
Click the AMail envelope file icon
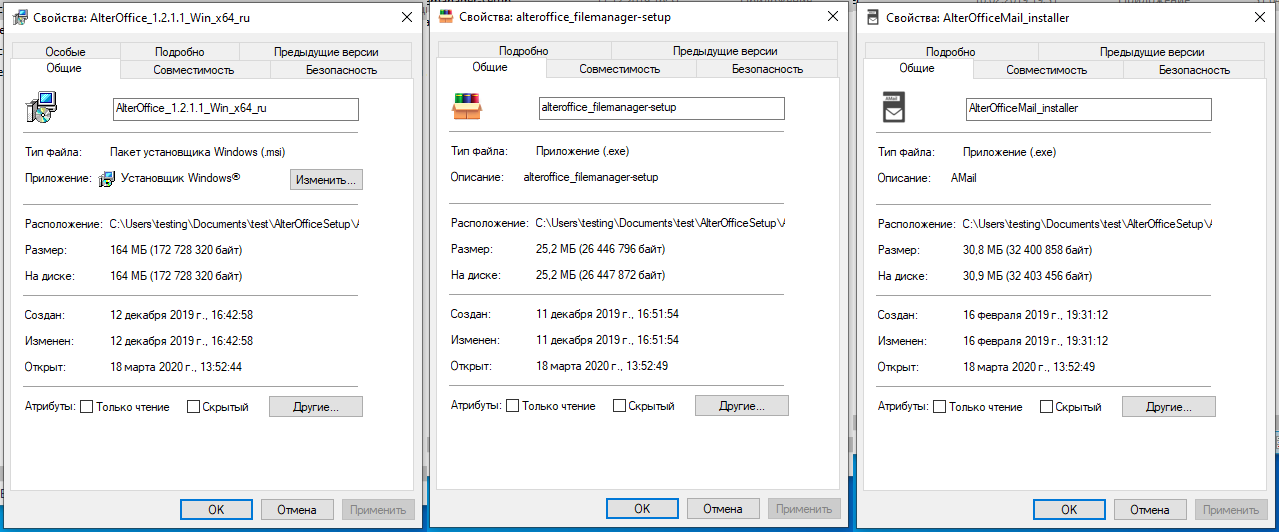click(894, 107)
